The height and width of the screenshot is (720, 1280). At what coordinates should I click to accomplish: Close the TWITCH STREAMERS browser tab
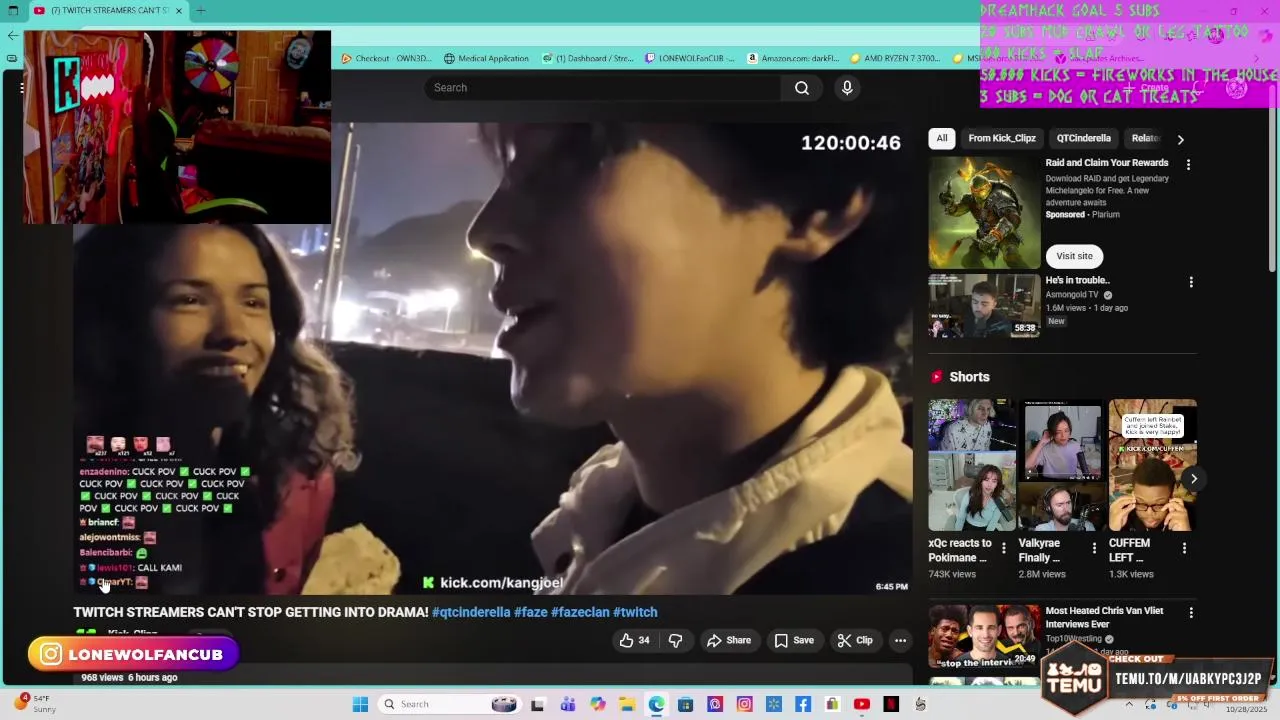click(x=179, y=10)
